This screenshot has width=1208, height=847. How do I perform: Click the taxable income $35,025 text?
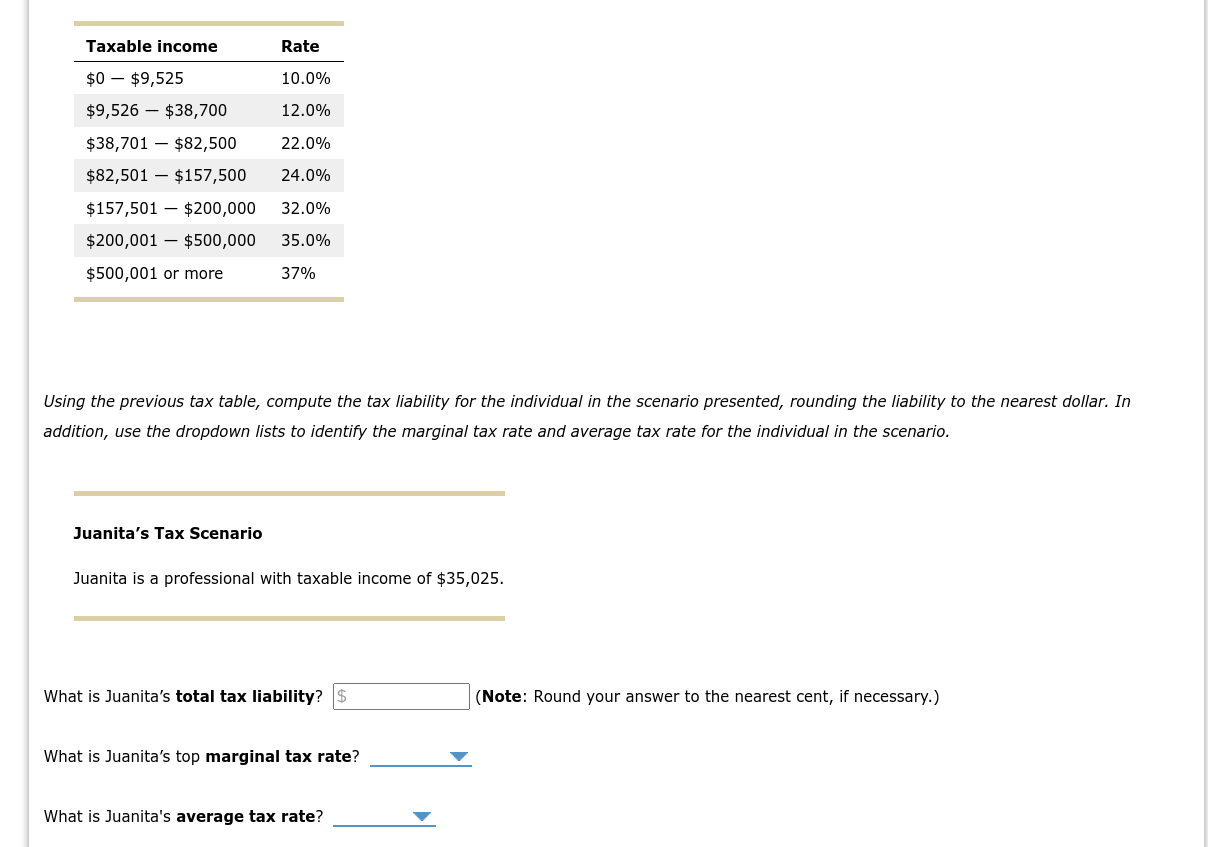468,578
